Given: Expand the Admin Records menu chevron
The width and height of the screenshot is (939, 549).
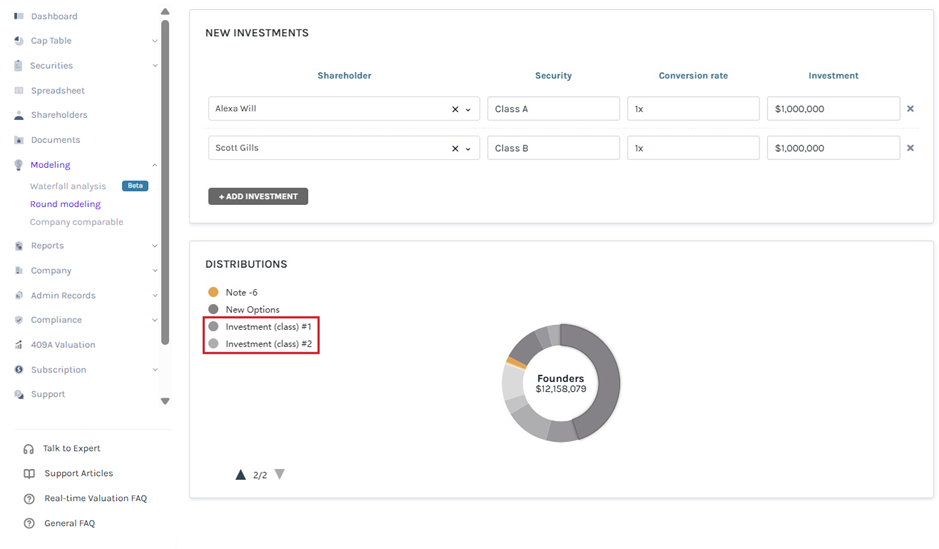Looking at the screenshot, I should click(x=155, y=296).
